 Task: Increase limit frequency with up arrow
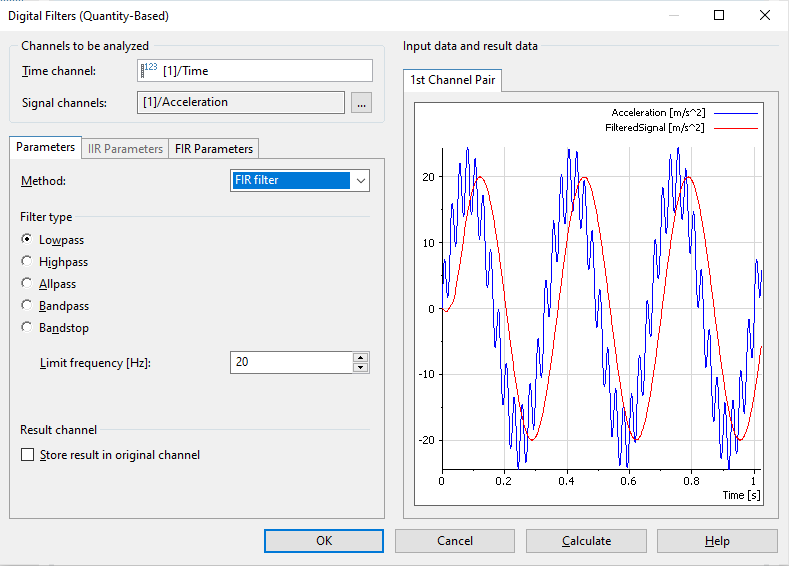360,356
